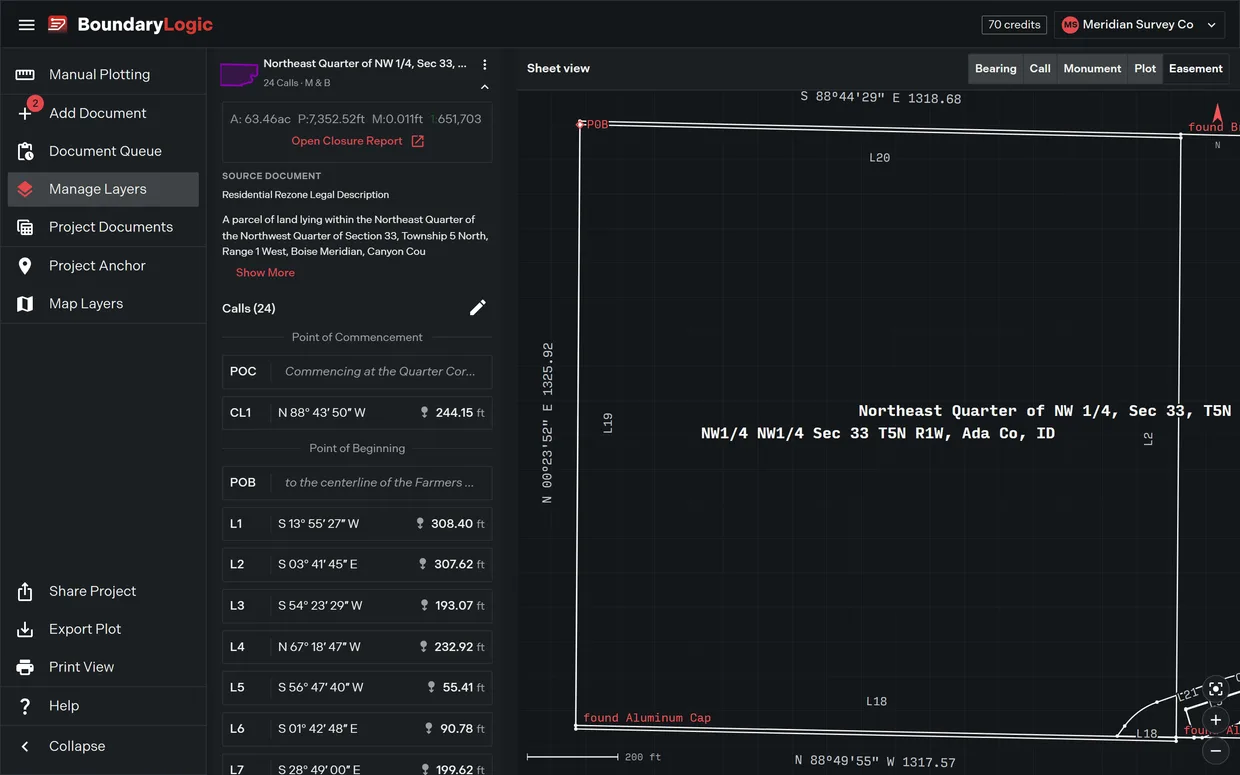The width and height of the screenshot is (1240, 775).
Task: Click Export Plot
Action: click(103, 630)
